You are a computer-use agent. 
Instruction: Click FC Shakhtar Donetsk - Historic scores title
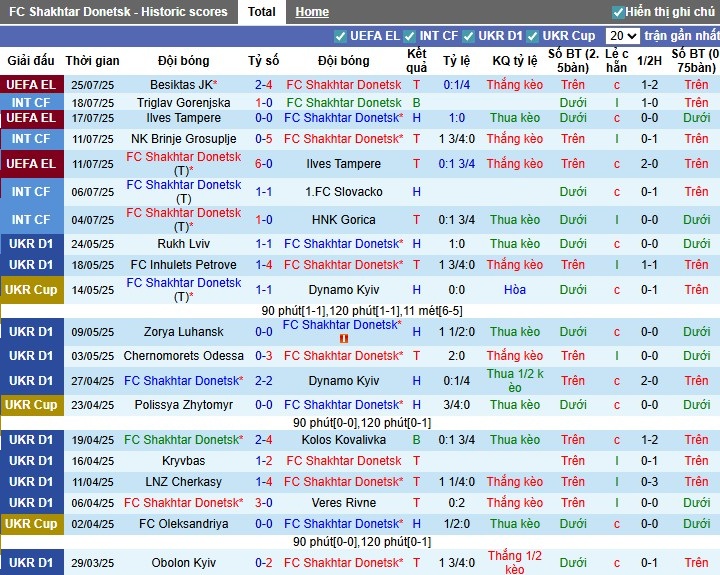tap(118, 12)
